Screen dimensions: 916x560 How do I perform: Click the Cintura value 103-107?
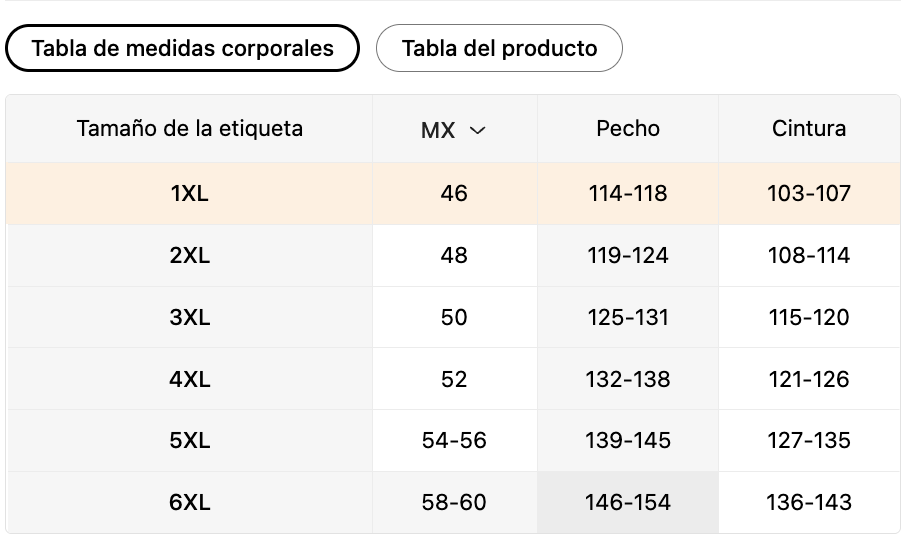[809, 193]
